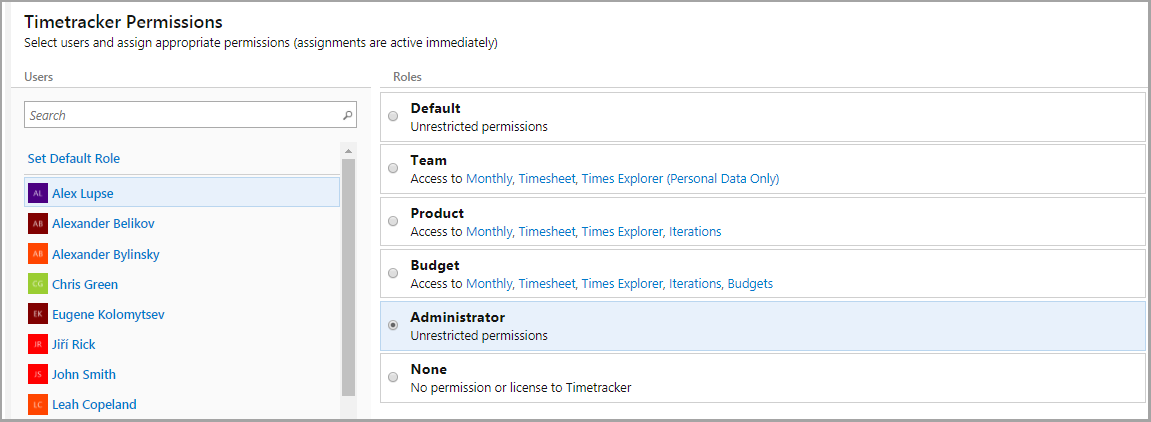
Task: Click the Search users input field
Action: (x=190, y=115)
